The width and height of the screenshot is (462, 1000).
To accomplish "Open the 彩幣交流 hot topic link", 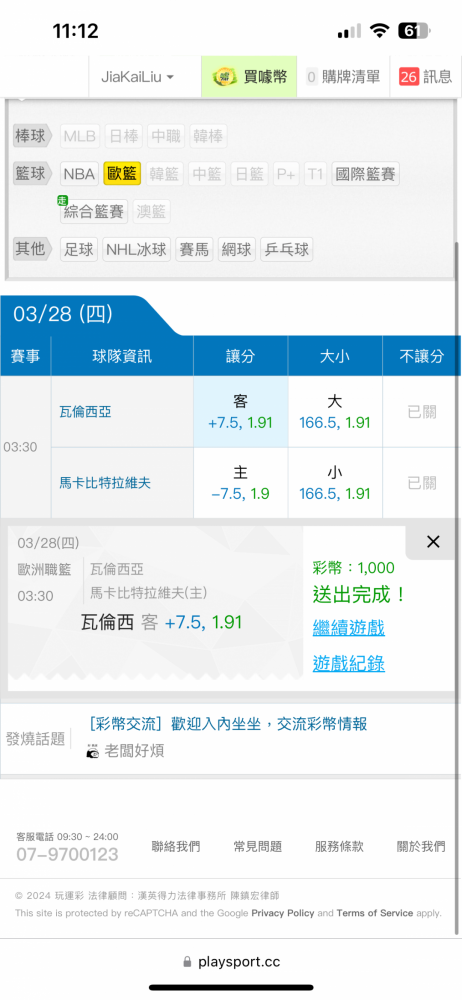I will tap(228, 724).
